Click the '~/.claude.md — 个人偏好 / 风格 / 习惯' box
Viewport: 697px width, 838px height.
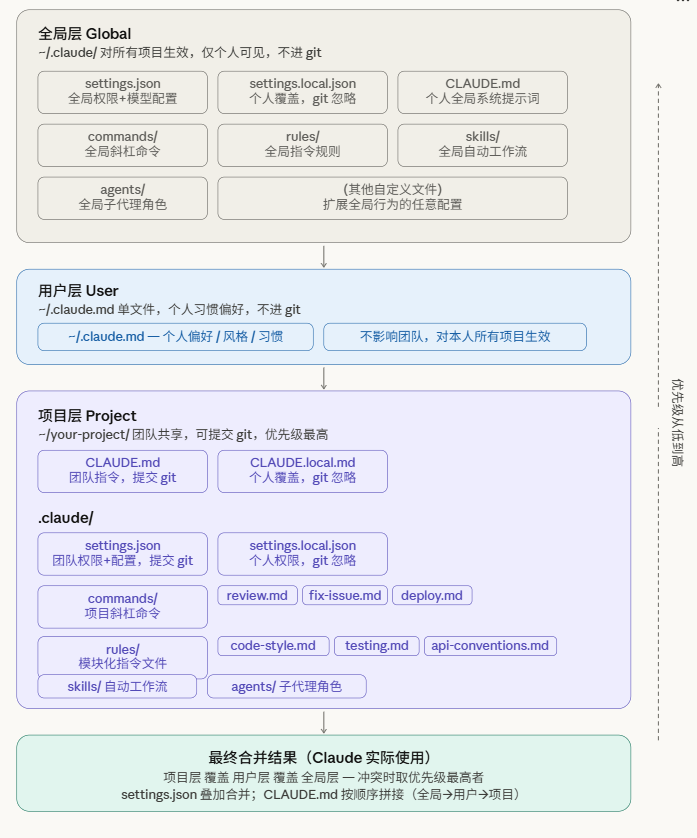pyautogui.click(x=175, y=337)
